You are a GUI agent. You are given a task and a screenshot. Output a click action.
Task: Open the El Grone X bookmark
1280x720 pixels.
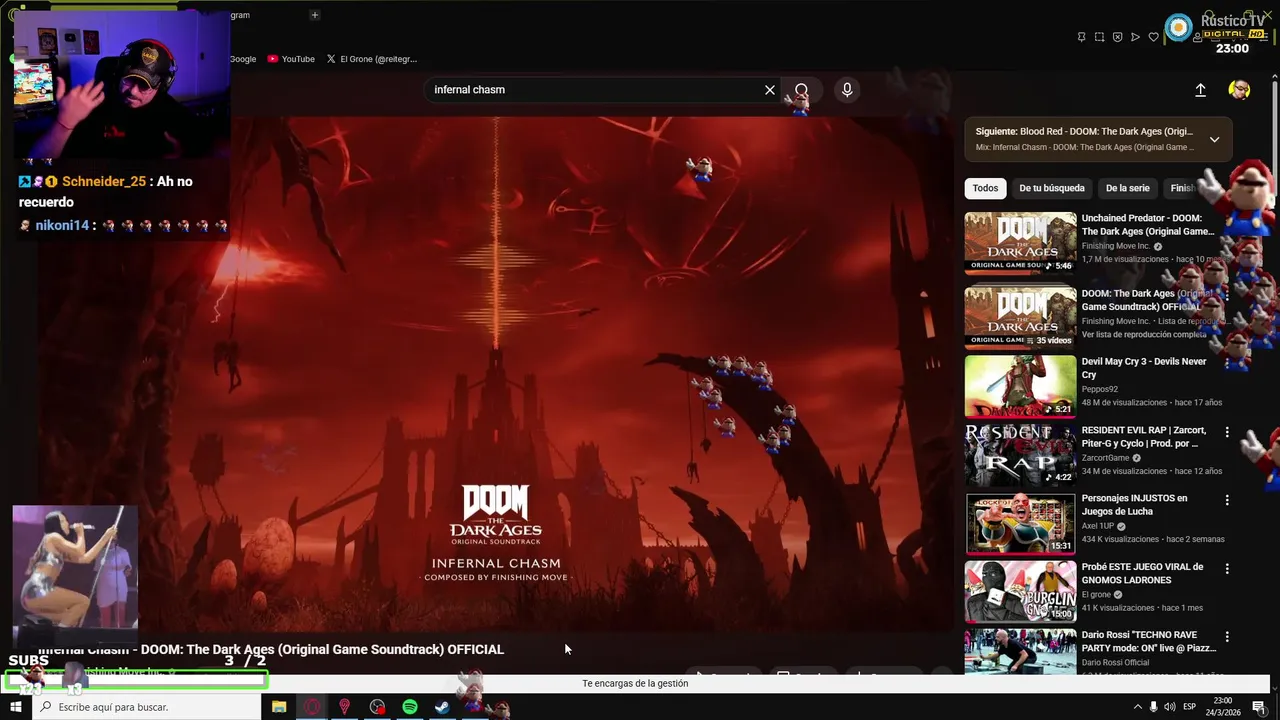pyautogui.click(x=371, y=59)
